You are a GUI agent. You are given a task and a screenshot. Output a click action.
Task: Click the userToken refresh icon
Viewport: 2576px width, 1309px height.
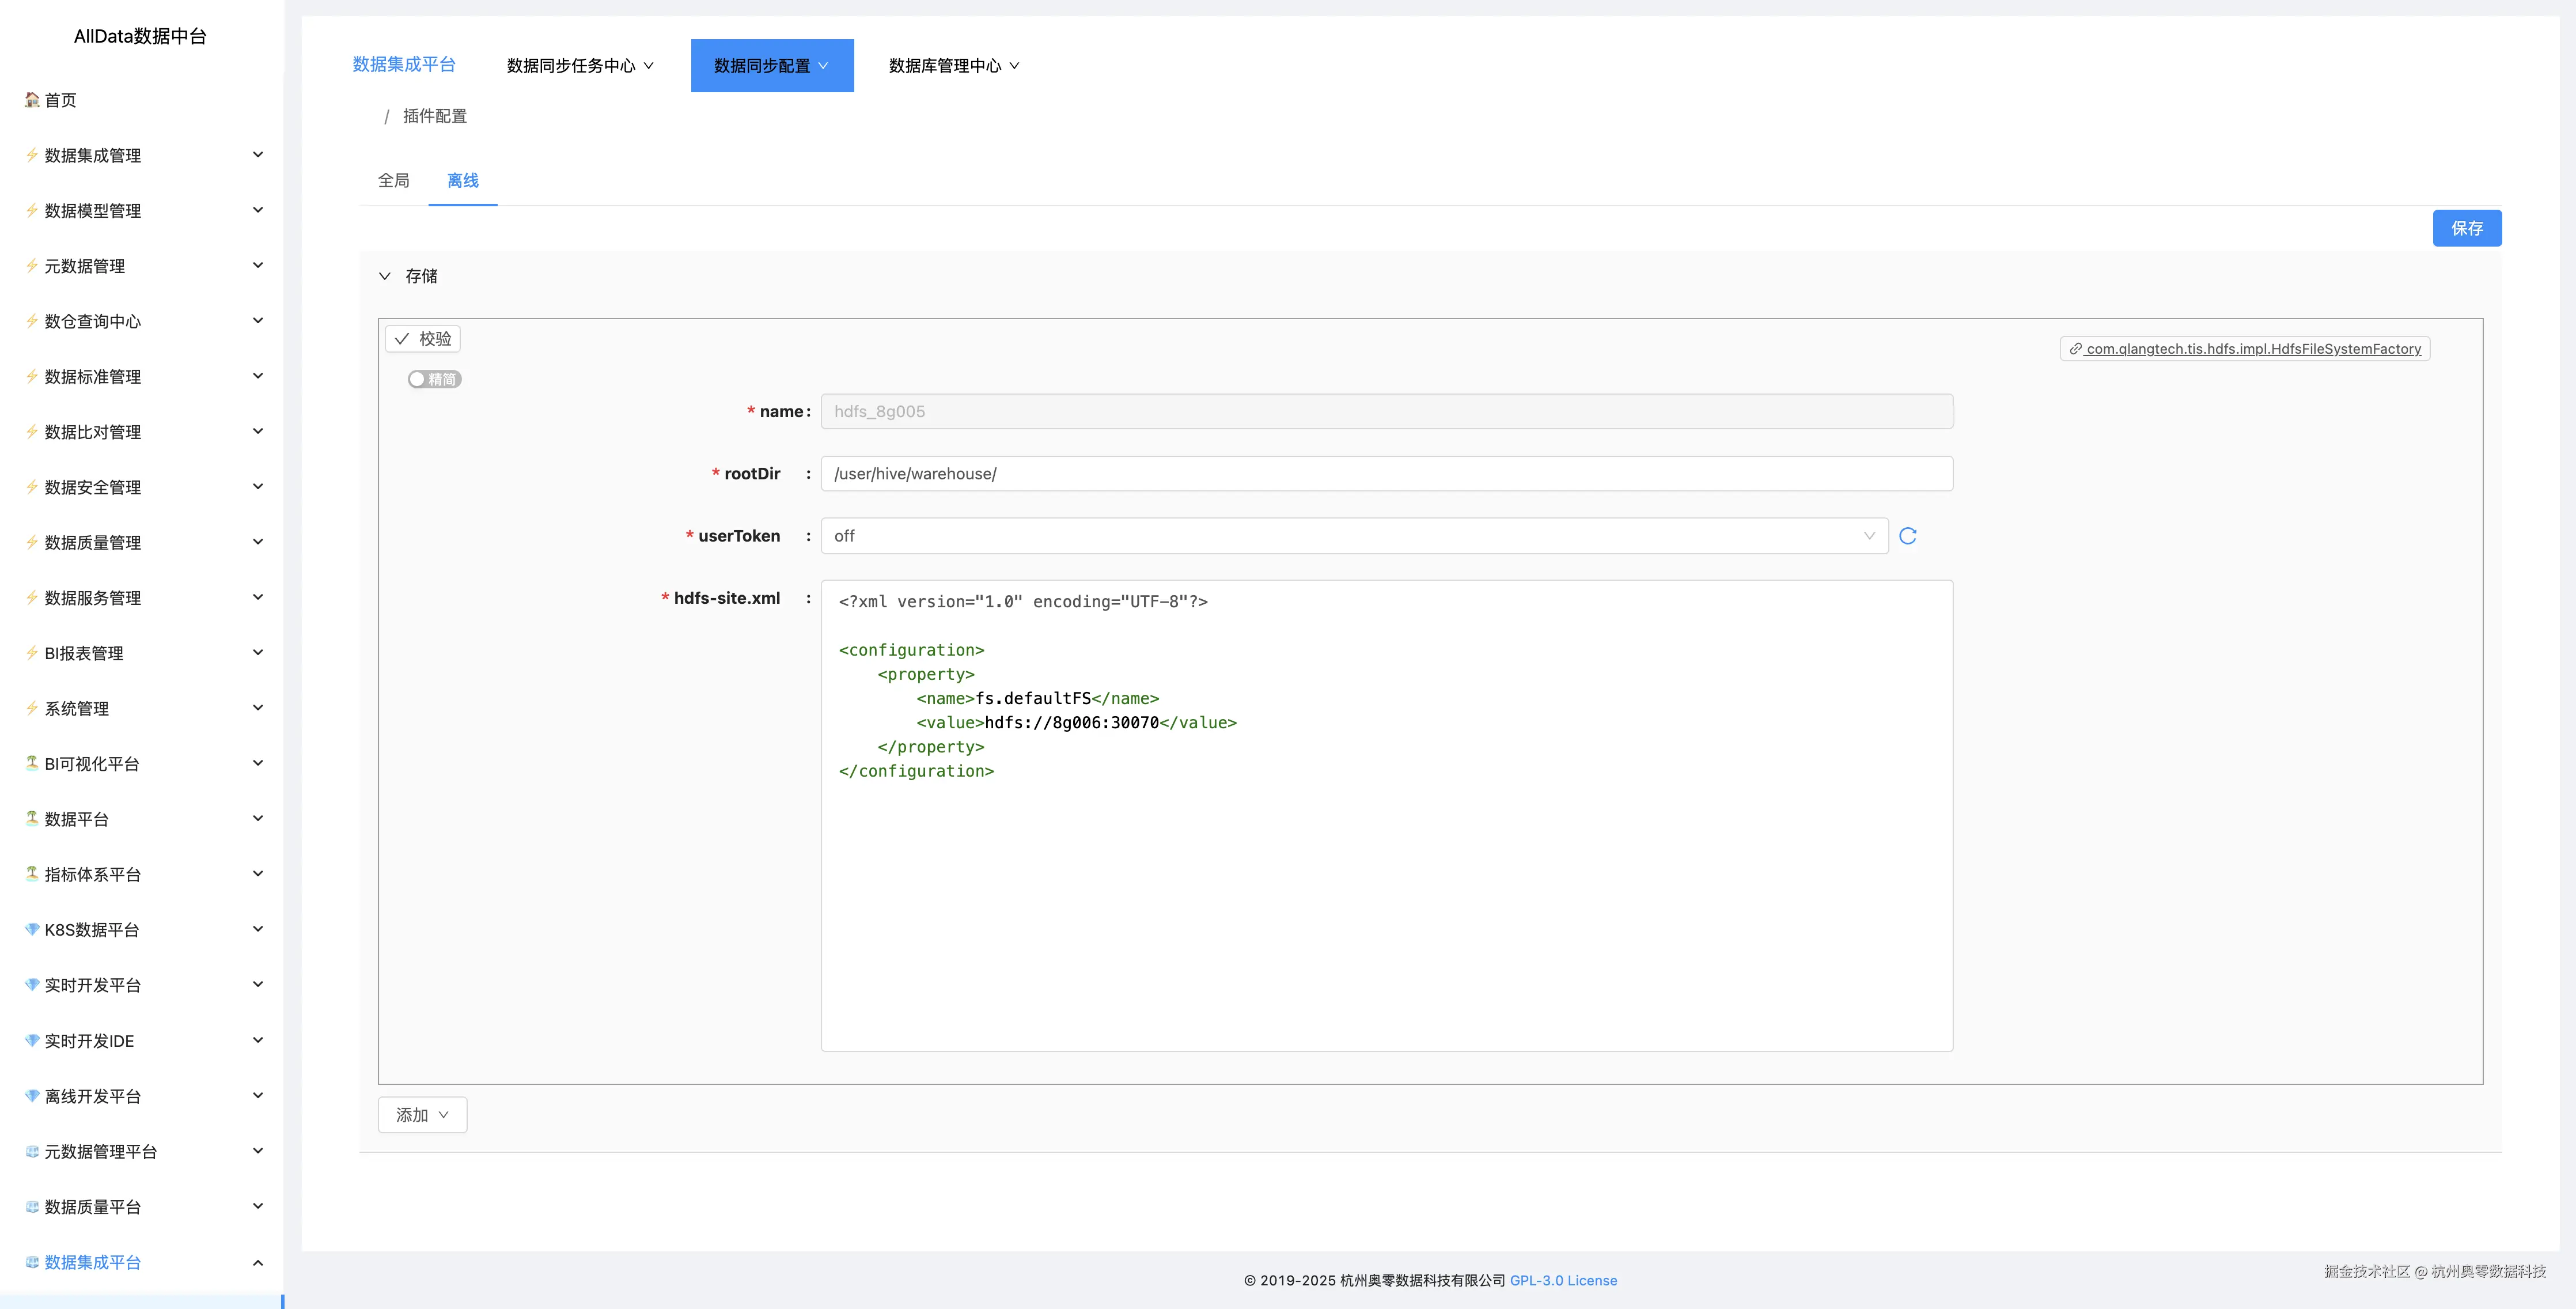point(1907,536)
